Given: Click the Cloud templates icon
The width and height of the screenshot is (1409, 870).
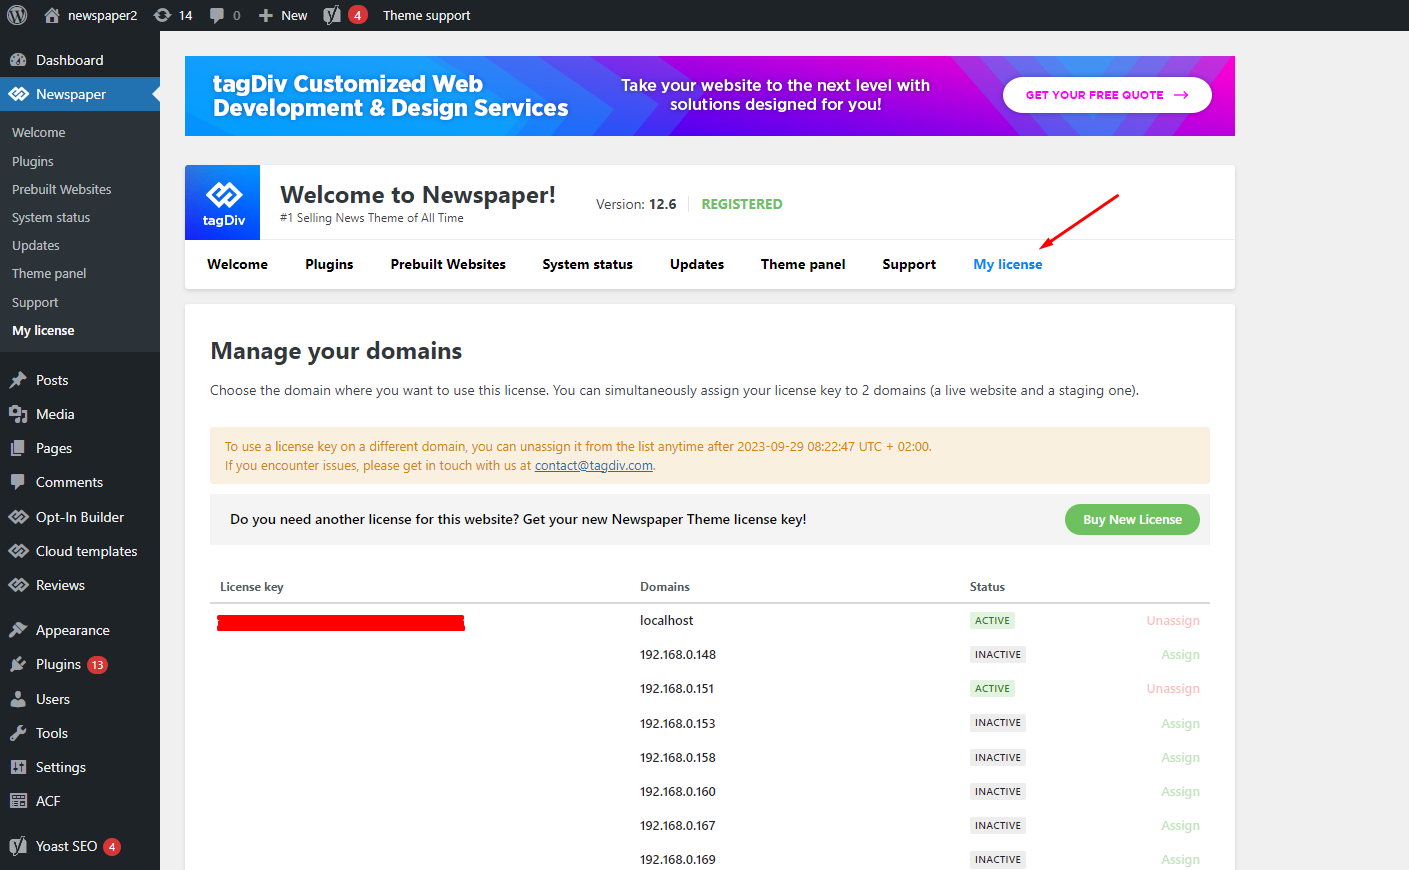Looking at the screenshot, I should coord(18,551).
